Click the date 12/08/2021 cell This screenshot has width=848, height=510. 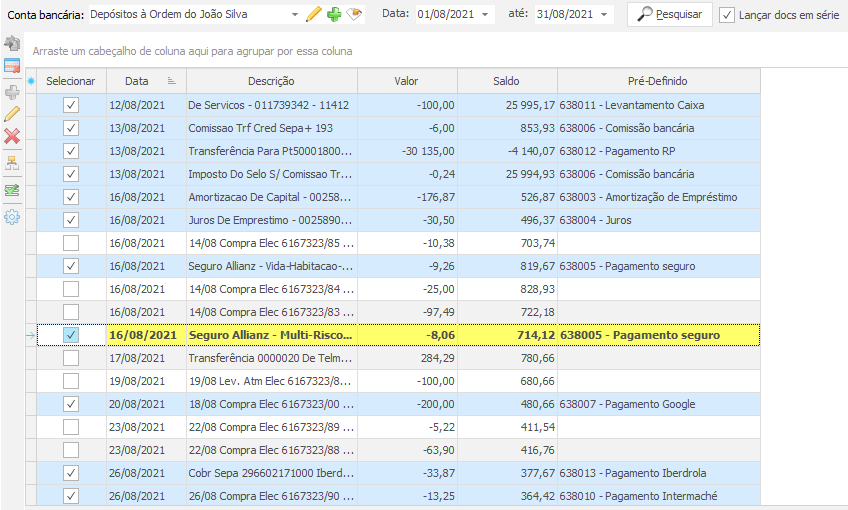click(x=147, y=105)
